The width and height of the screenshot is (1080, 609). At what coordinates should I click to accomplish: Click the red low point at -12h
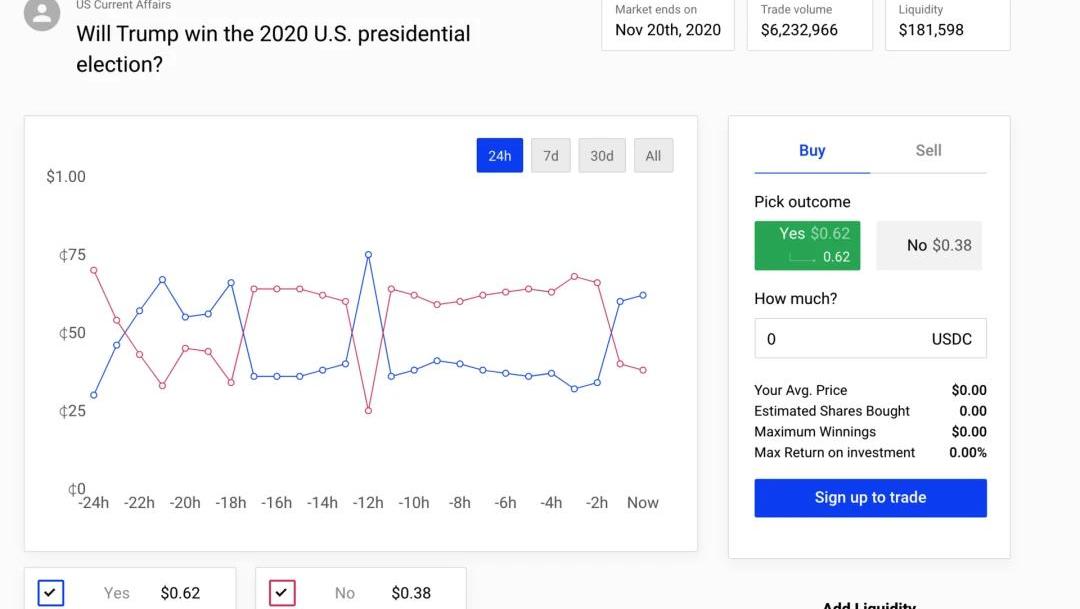pyautogui.click(x=368, y=411)
